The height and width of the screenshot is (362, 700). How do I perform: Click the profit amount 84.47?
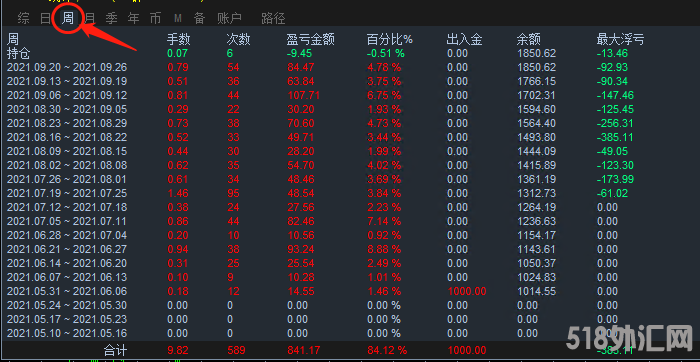coord(300,68)
